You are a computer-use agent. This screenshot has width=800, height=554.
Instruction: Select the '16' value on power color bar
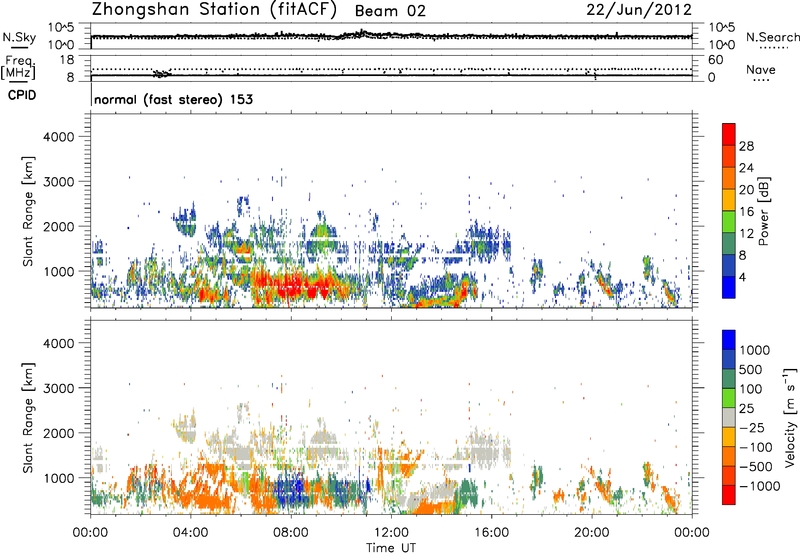pyautogui.click(x=746, y=212)
